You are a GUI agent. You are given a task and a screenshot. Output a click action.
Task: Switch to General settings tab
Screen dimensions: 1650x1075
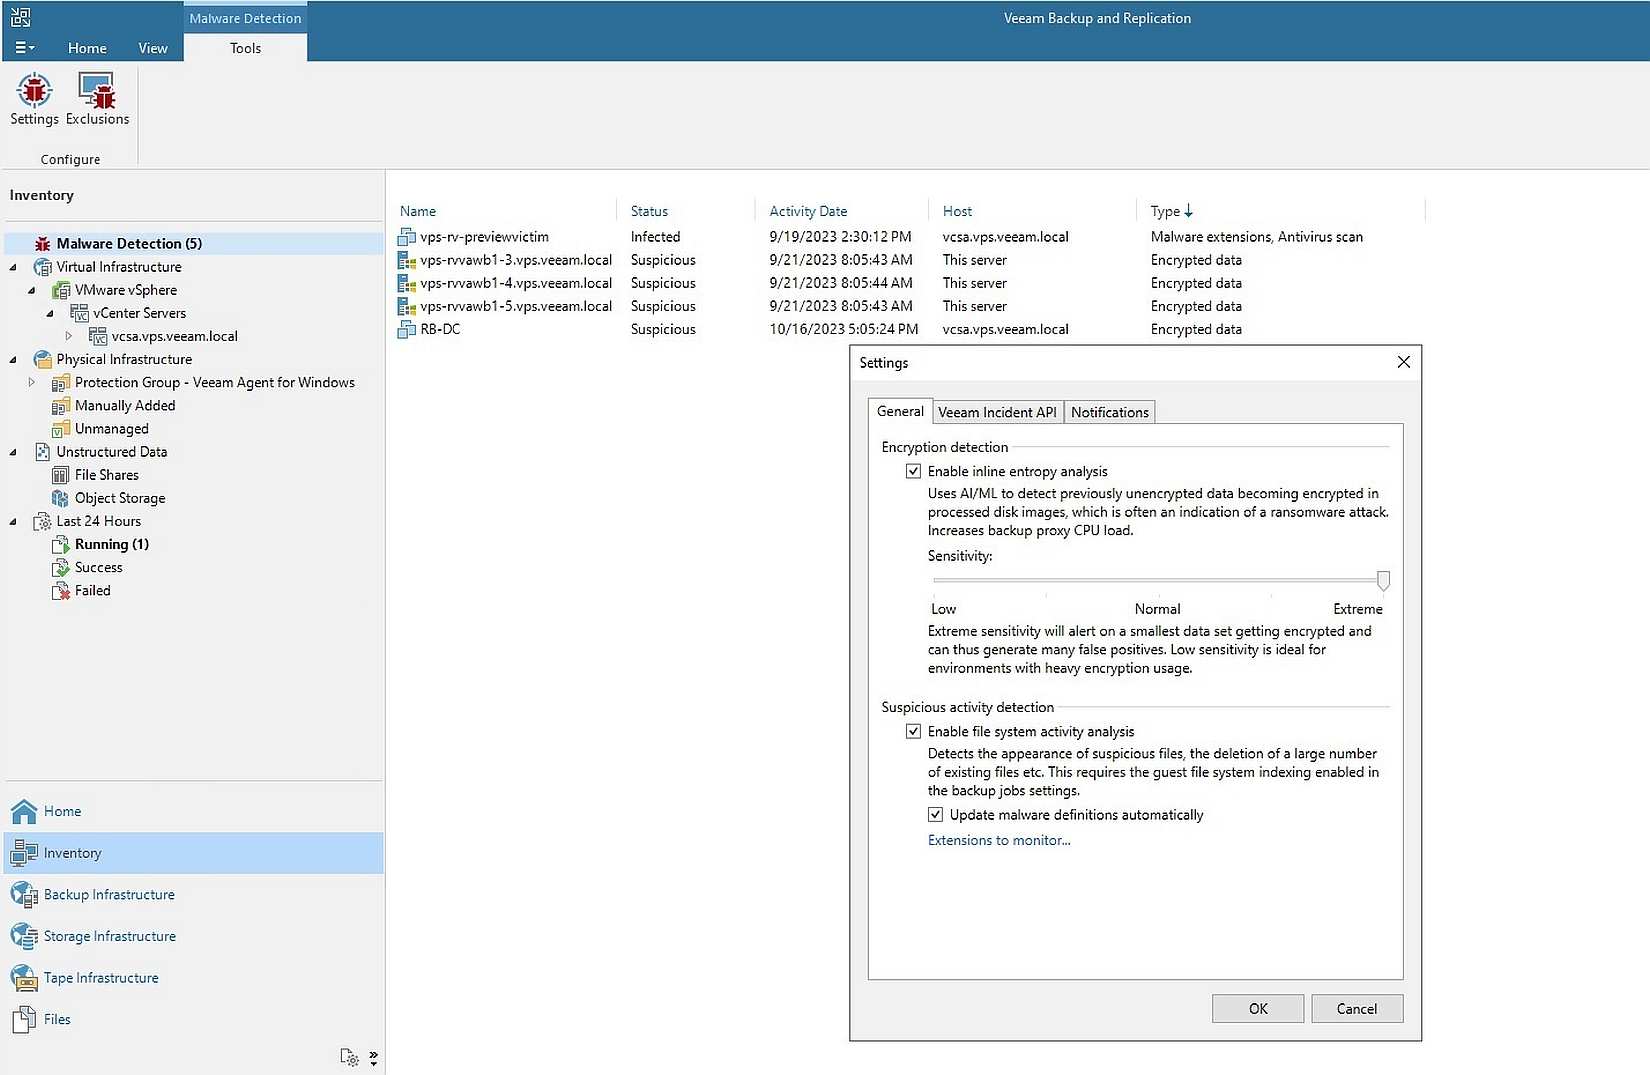click(x=900, y=411)
